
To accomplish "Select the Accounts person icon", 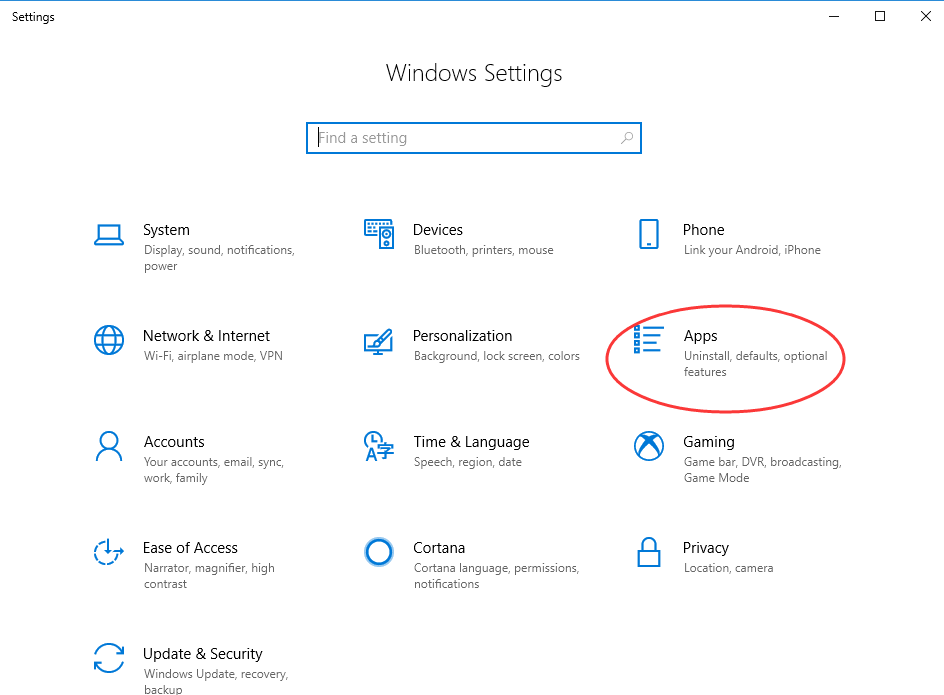I will click(x=109, y=446).
